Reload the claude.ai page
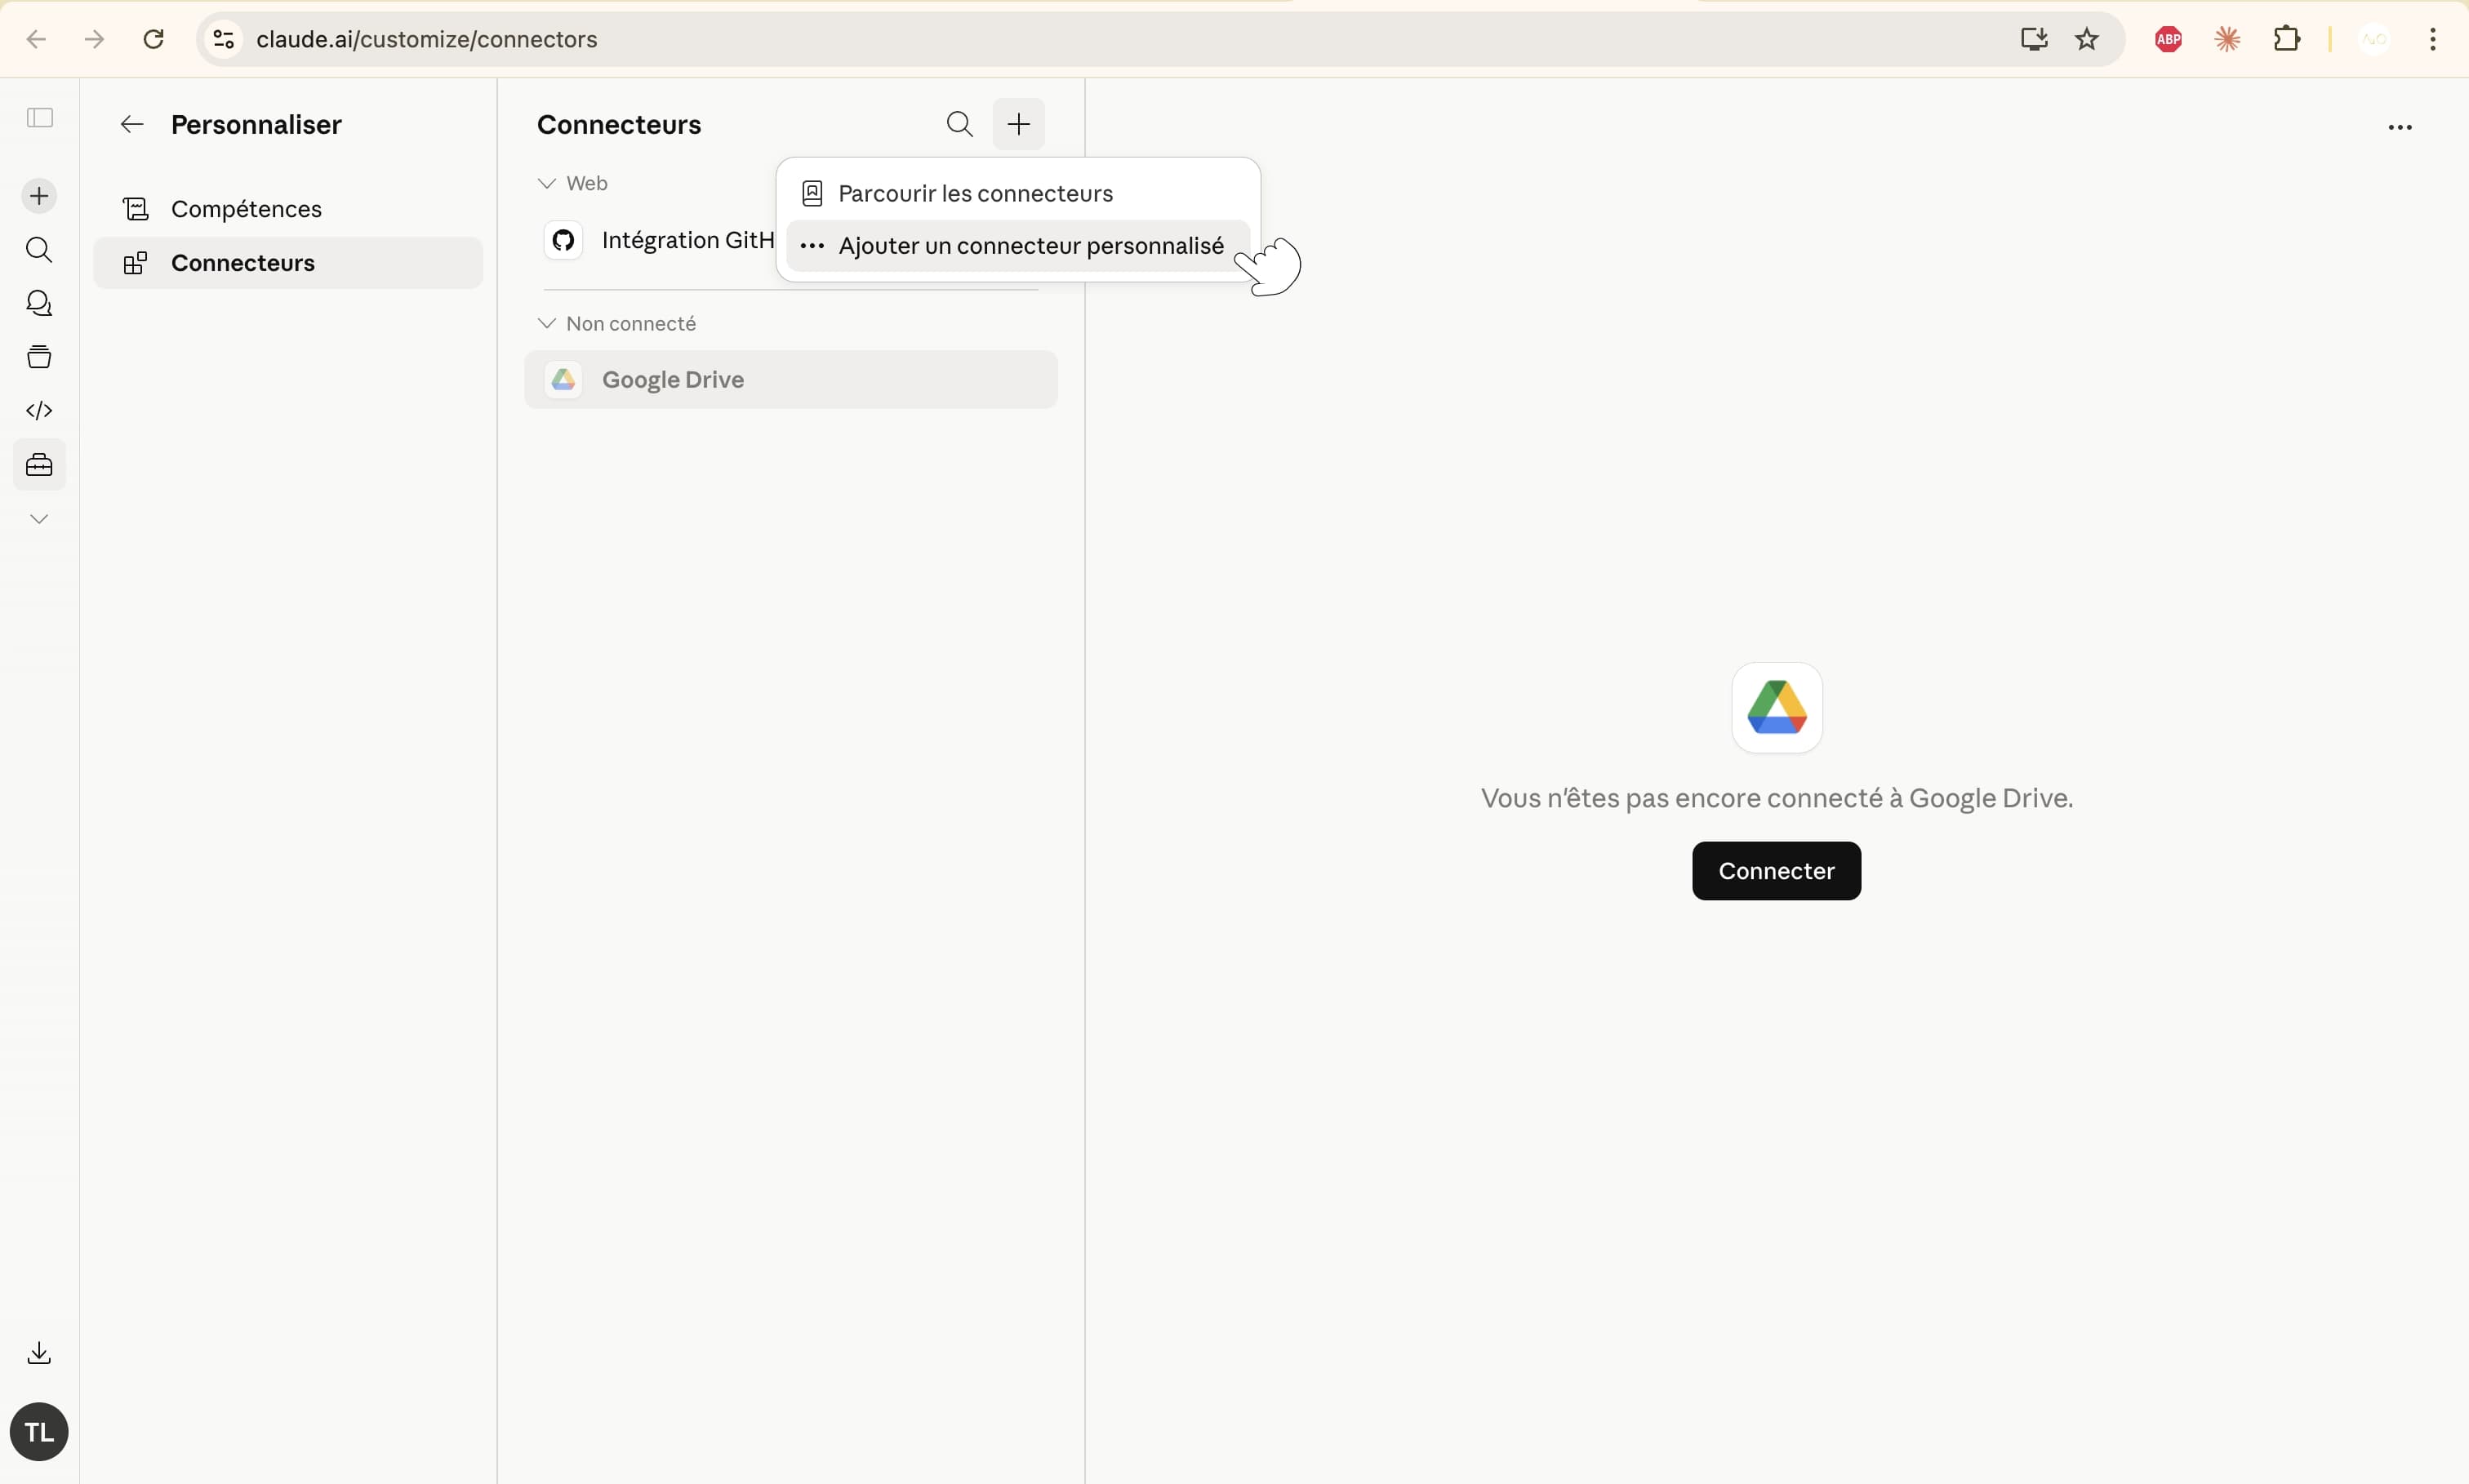 coord(153,39)
